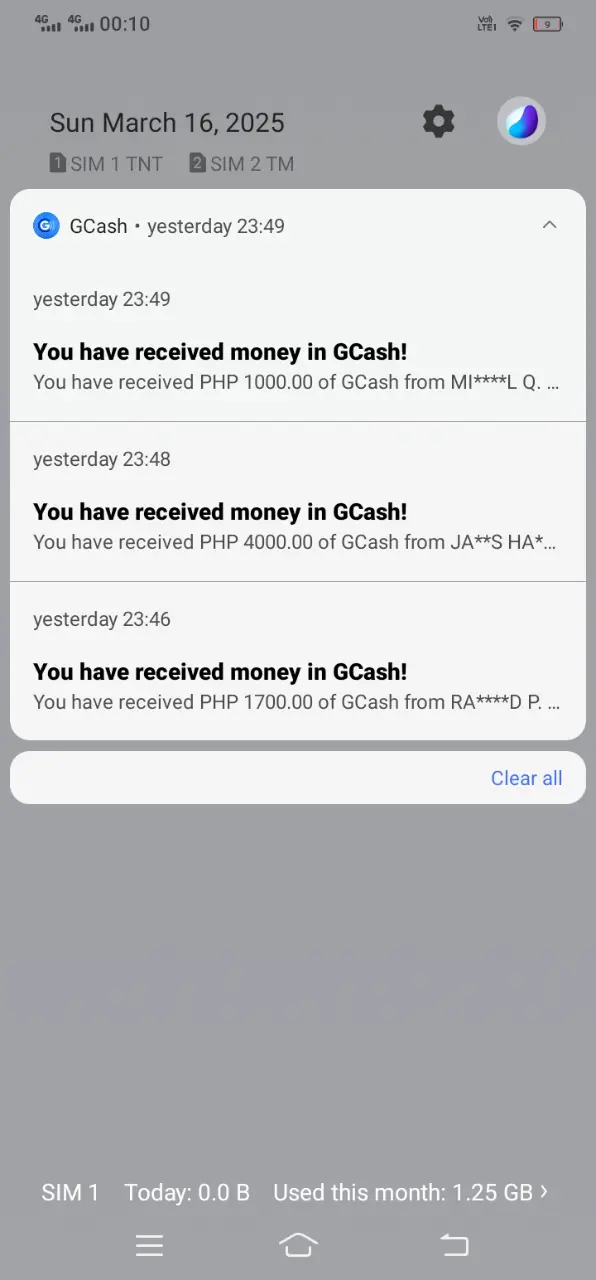Open notification for PHP 4000.00 received
Screen dimensions: 596x1280
pos(298,501)
